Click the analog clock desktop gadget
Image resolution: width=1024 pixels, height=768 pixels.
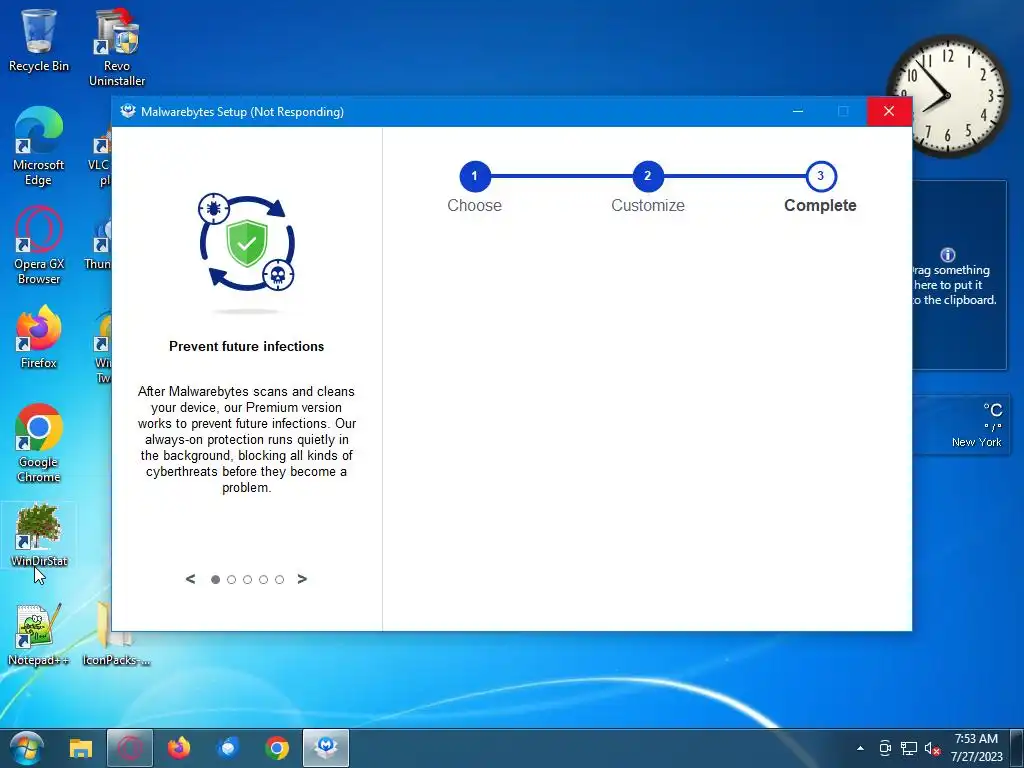pos(947,95)
